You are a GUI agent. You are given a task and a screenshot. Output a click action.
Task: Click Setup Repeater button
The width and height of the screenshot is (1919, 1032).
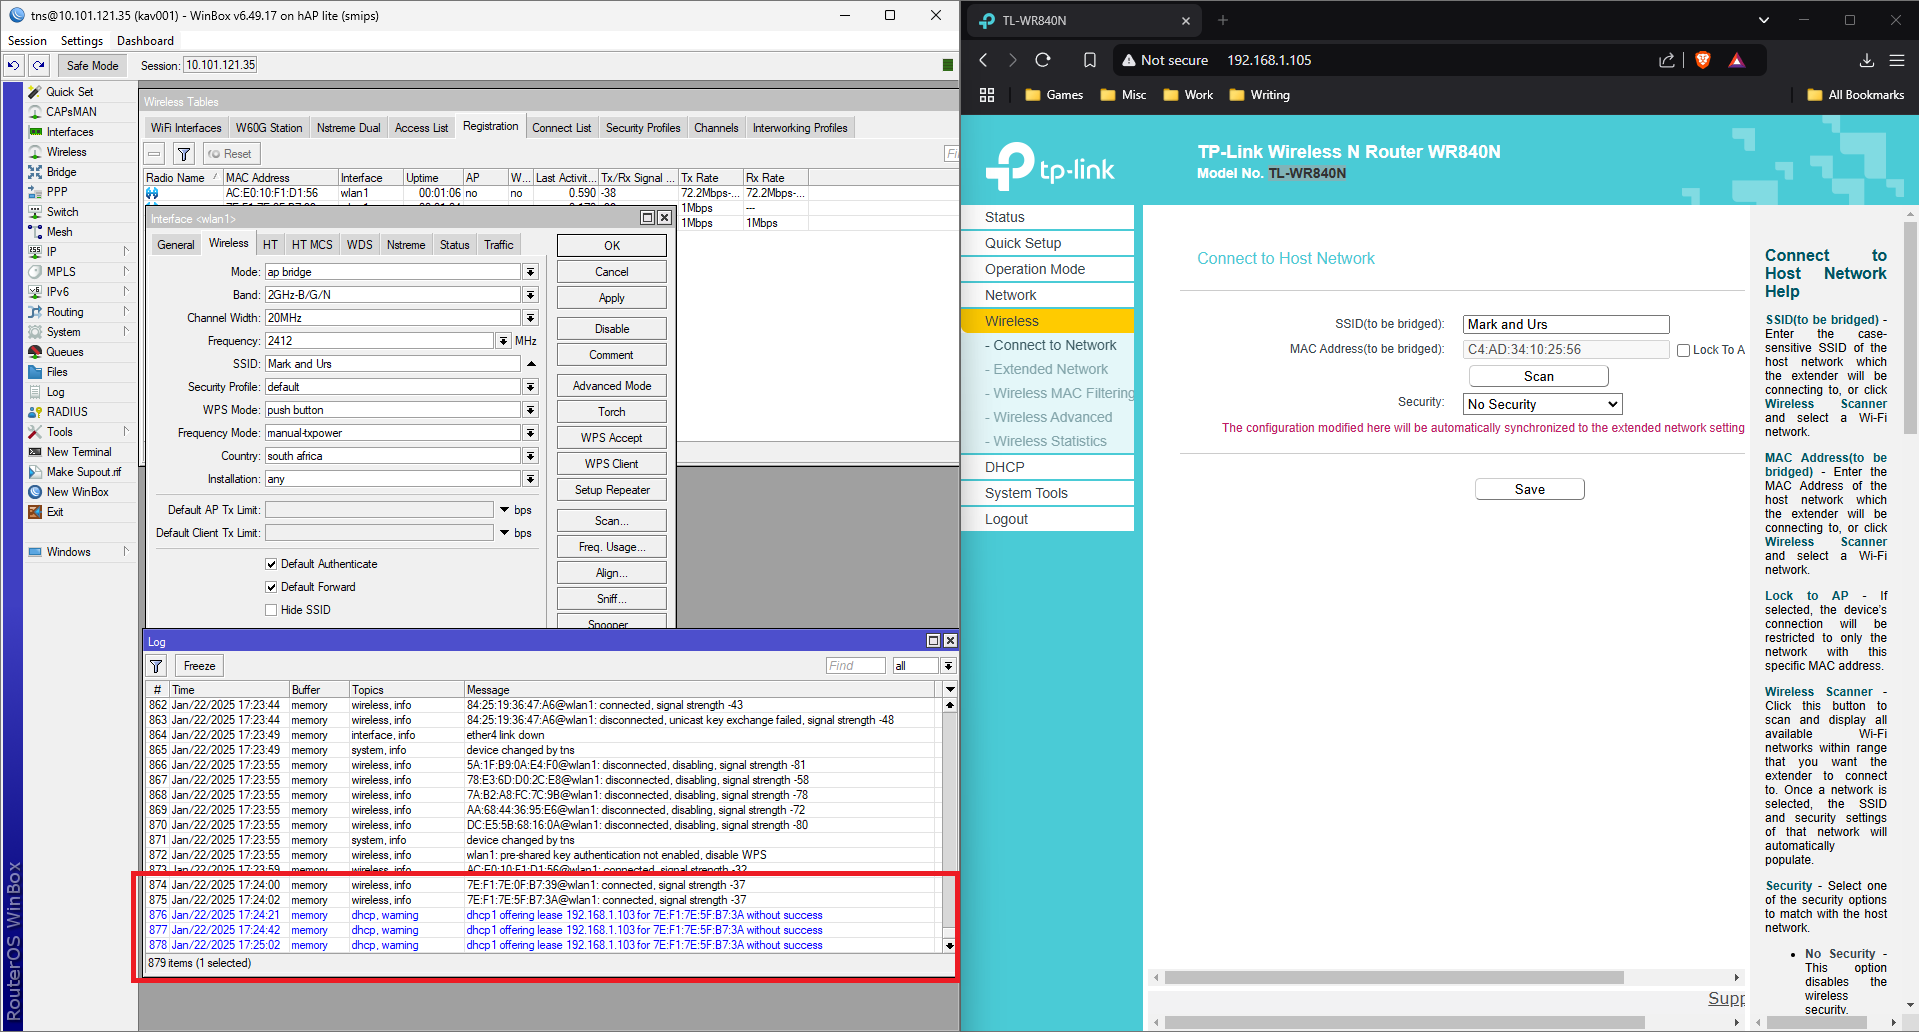(612, 490)
